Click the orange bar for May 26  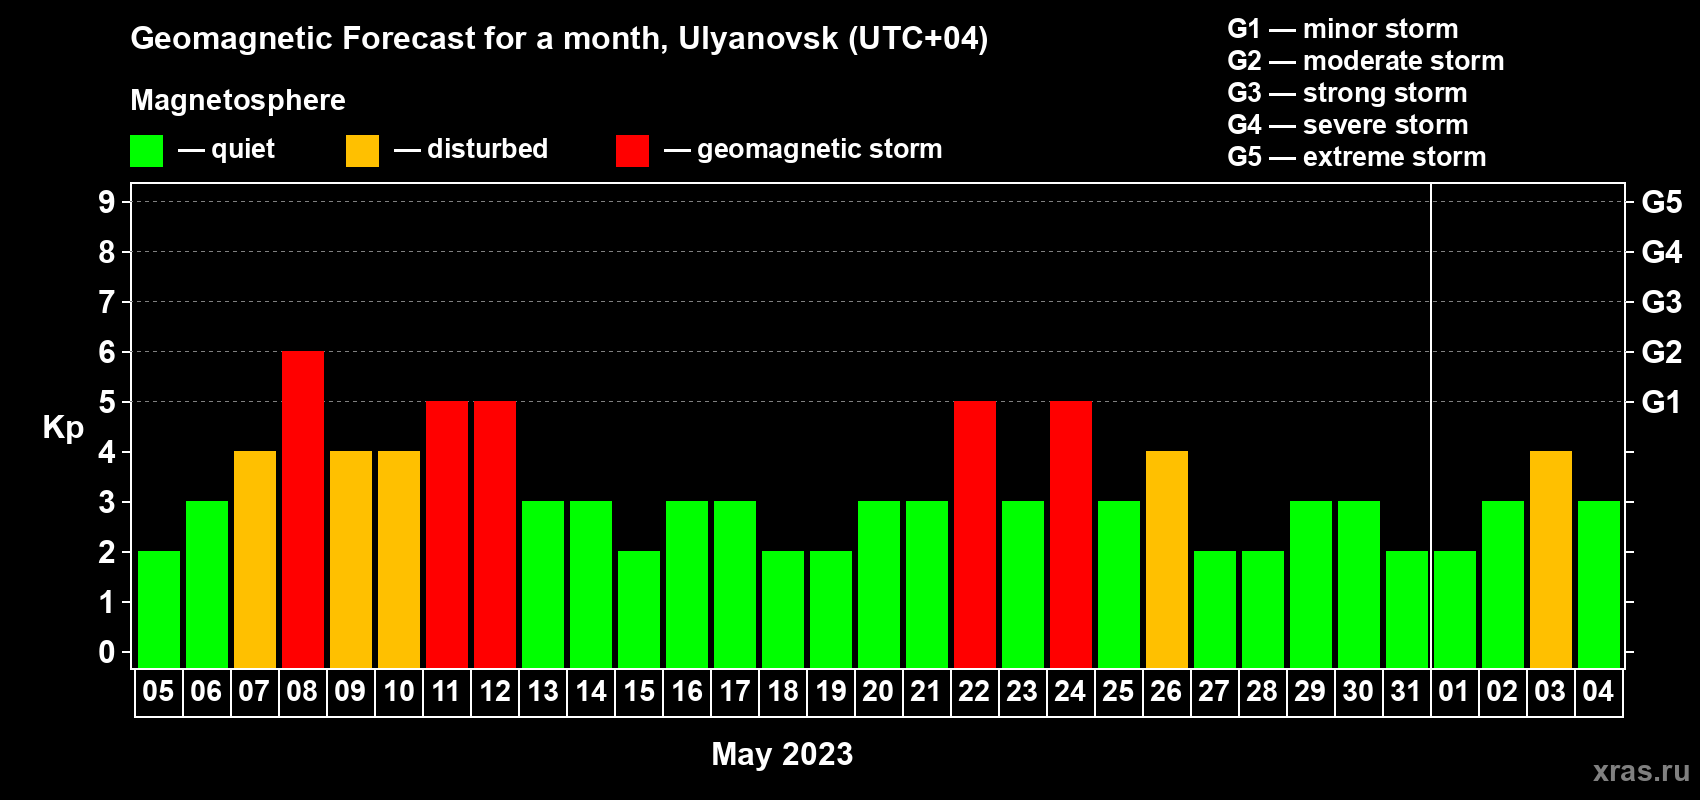[1167, 560]
